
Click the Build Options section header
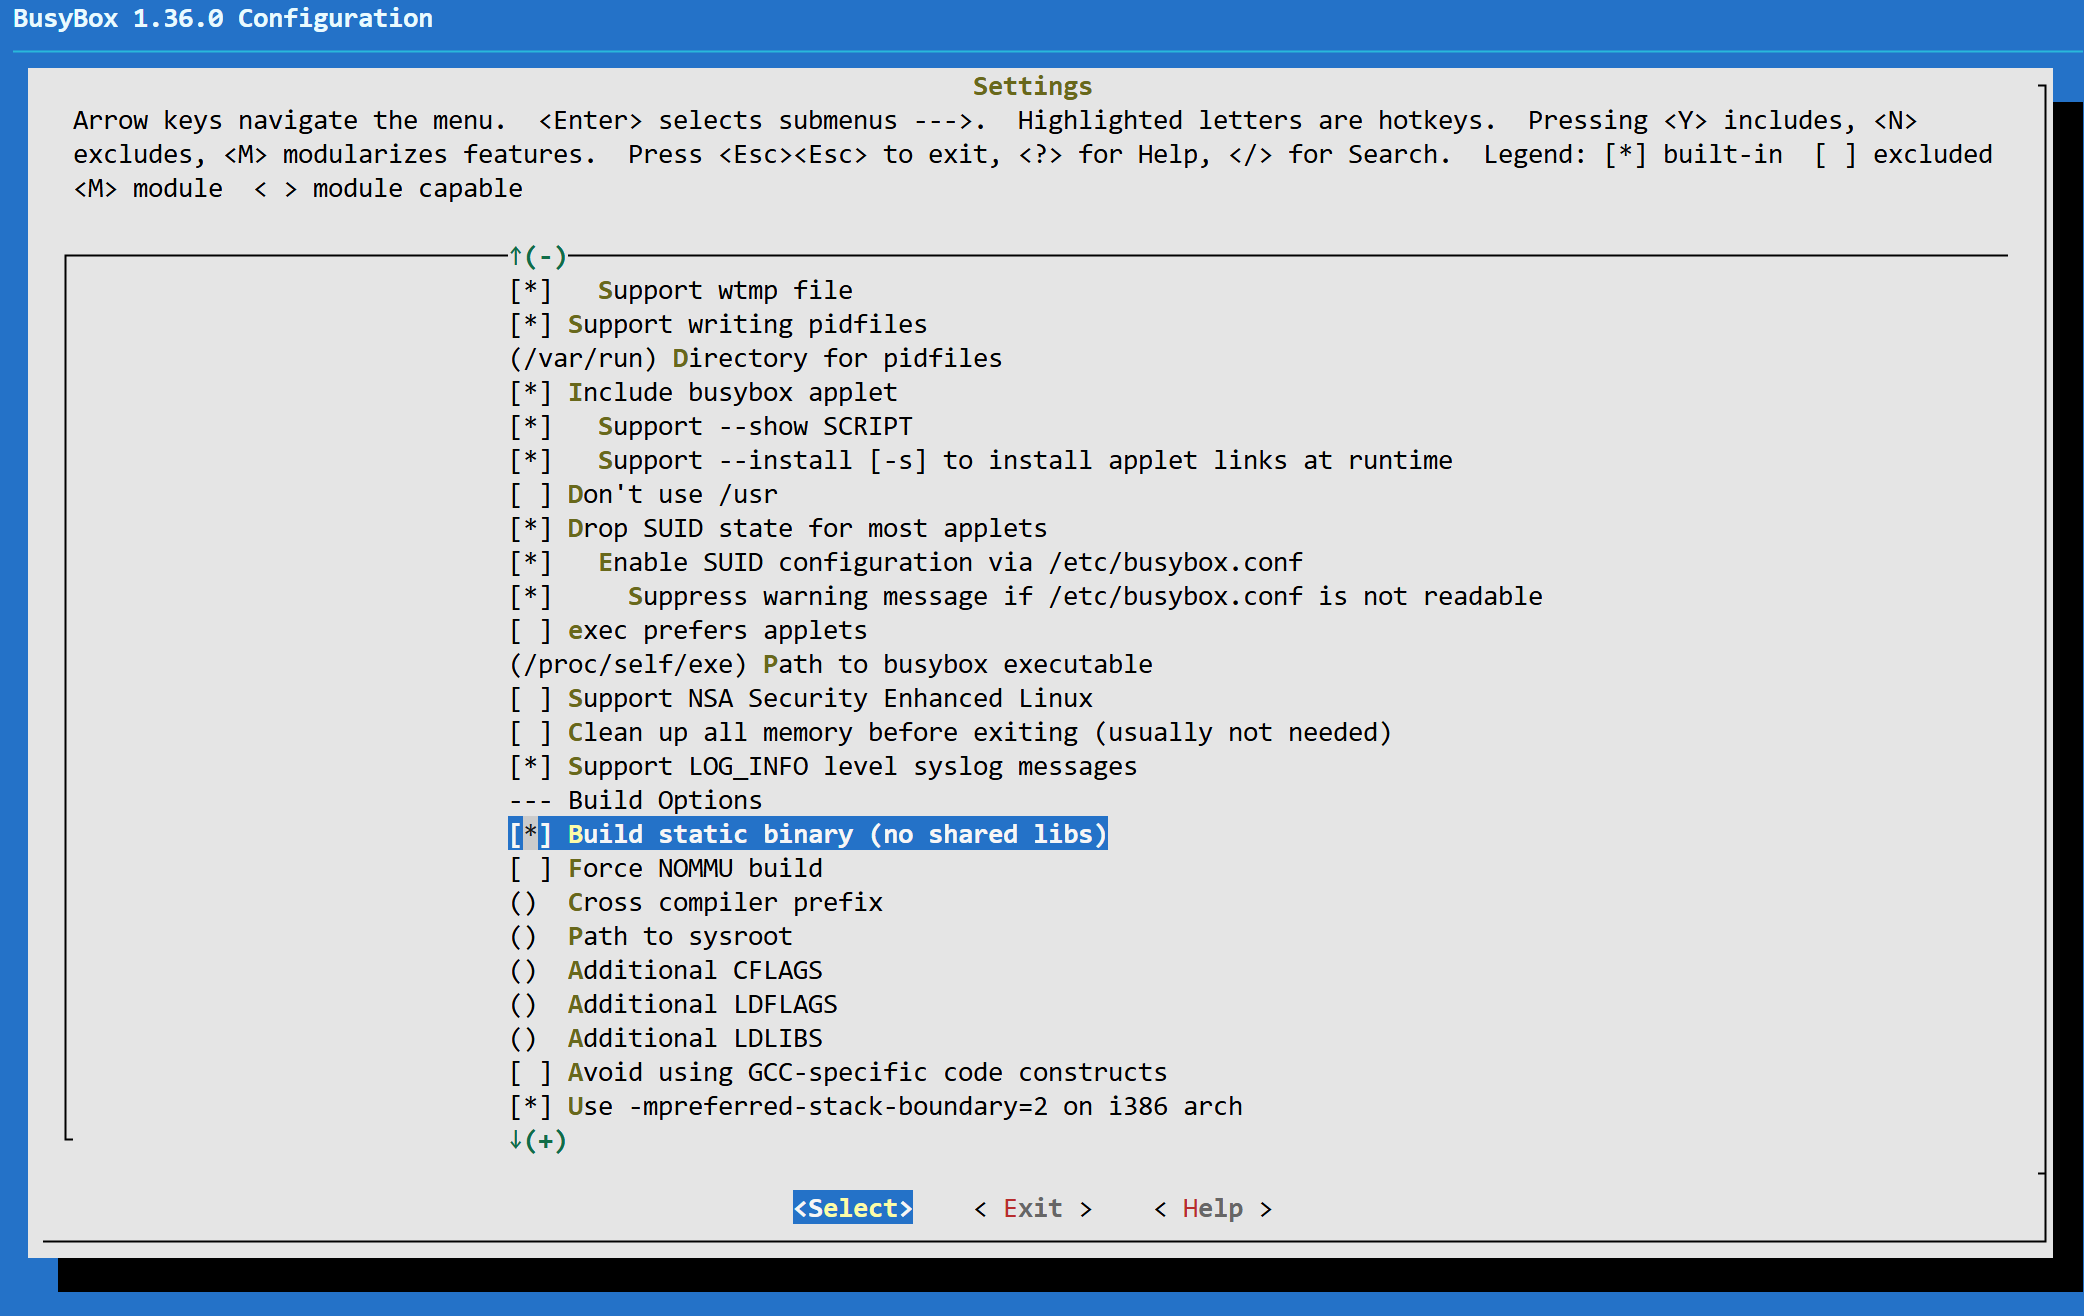[636, 800]
